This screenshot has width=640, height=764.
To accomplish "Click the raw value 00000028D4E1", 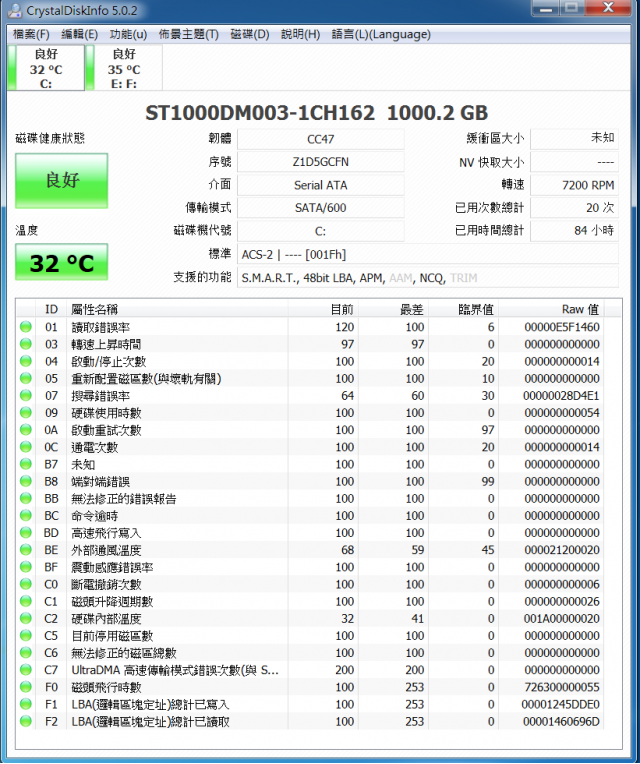I will [x=561, y=396].
